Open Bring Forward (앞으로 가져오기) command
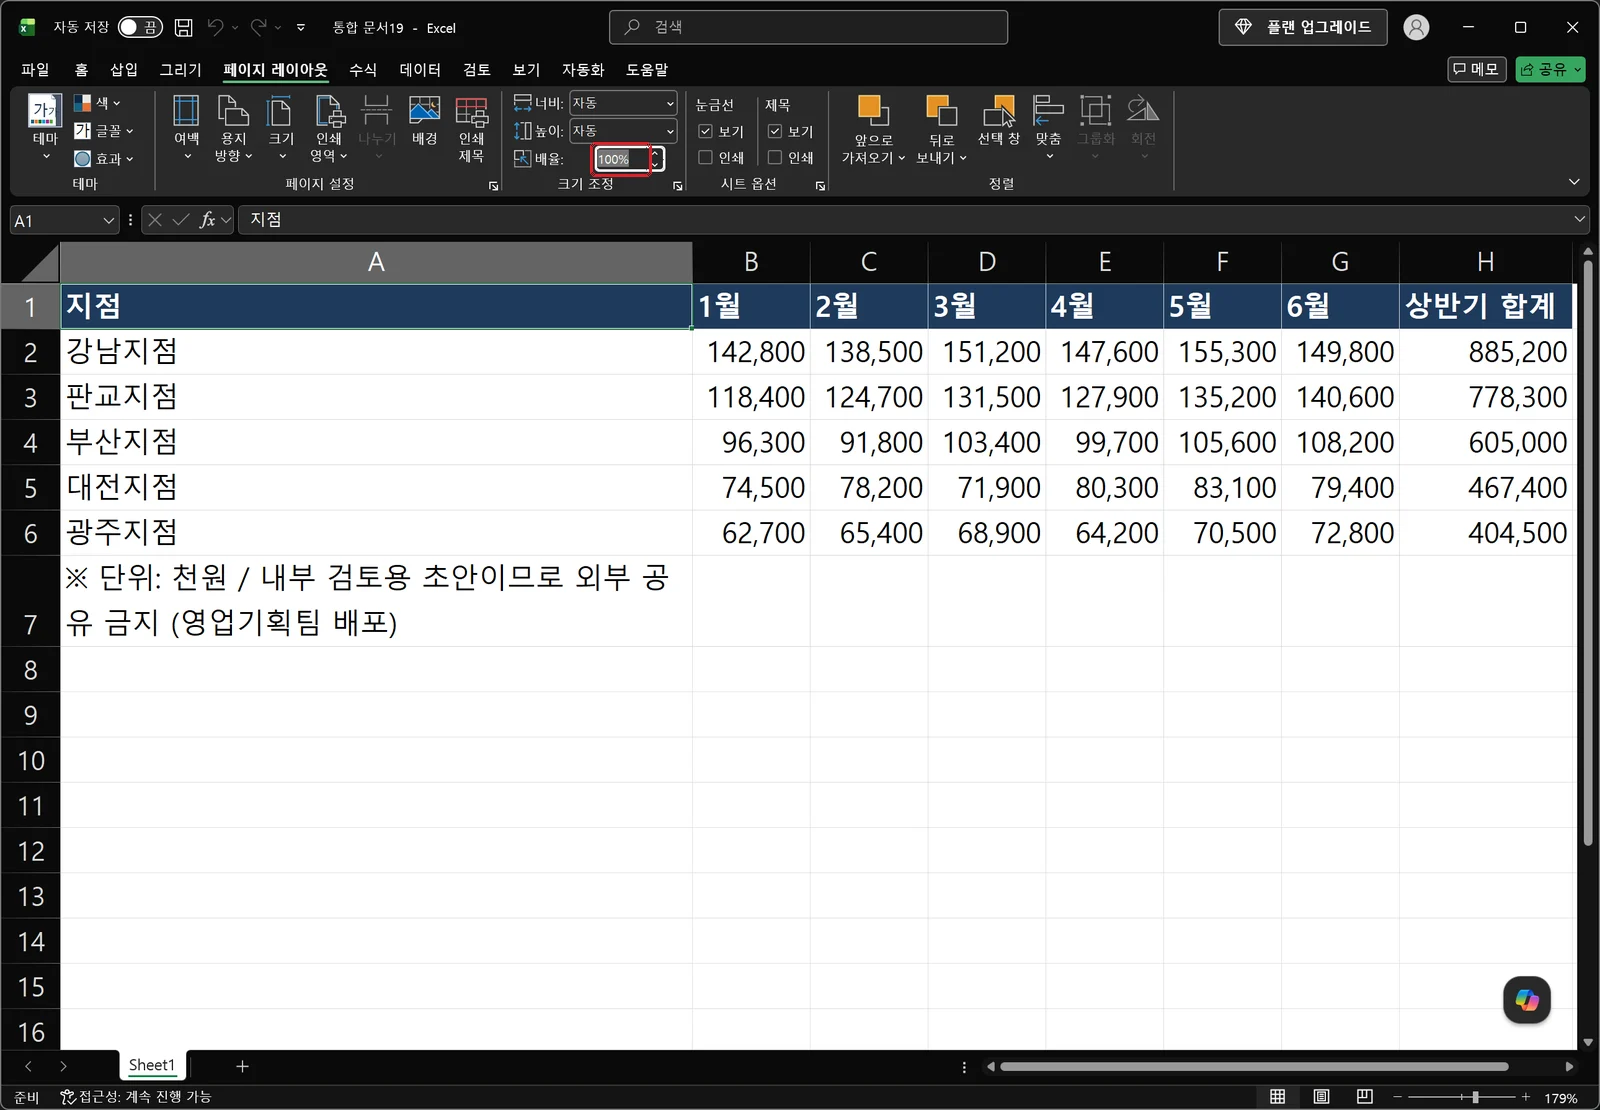 click(873, 130)
